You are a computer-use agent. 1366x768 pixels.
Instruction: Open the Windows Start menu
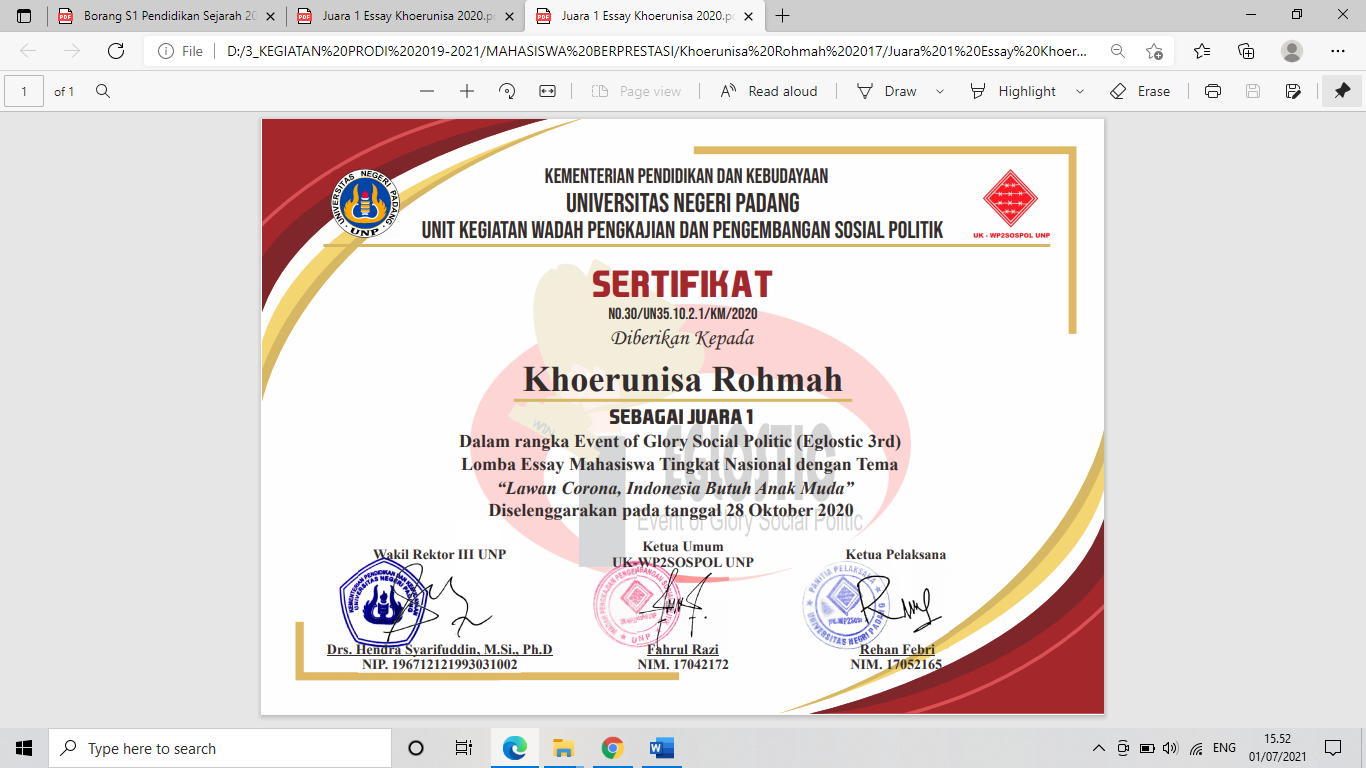[x=24, y=748]
